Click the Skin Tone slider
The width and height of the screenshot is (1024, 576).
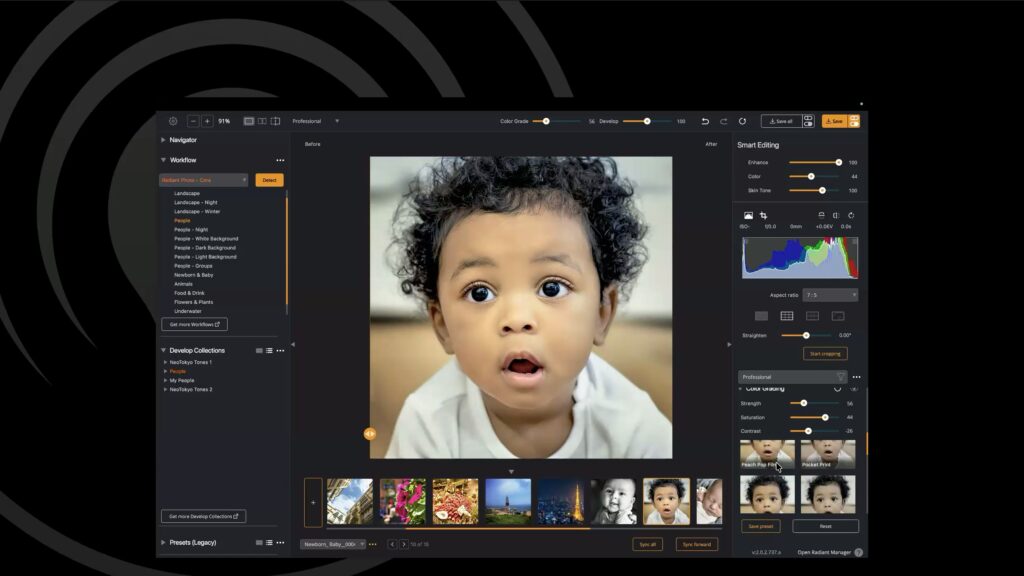click(x=814, y=191)
